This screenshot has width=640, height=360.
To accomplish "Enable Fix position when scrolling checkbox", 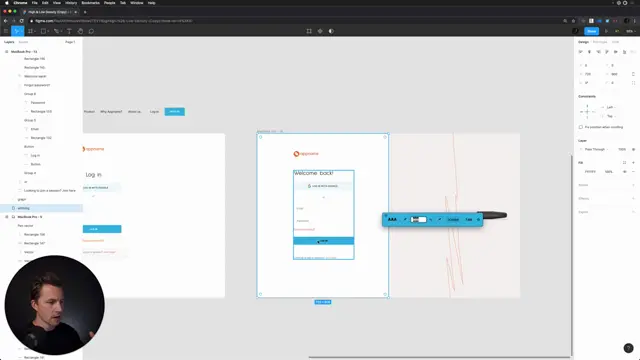I will click(581, 127).
